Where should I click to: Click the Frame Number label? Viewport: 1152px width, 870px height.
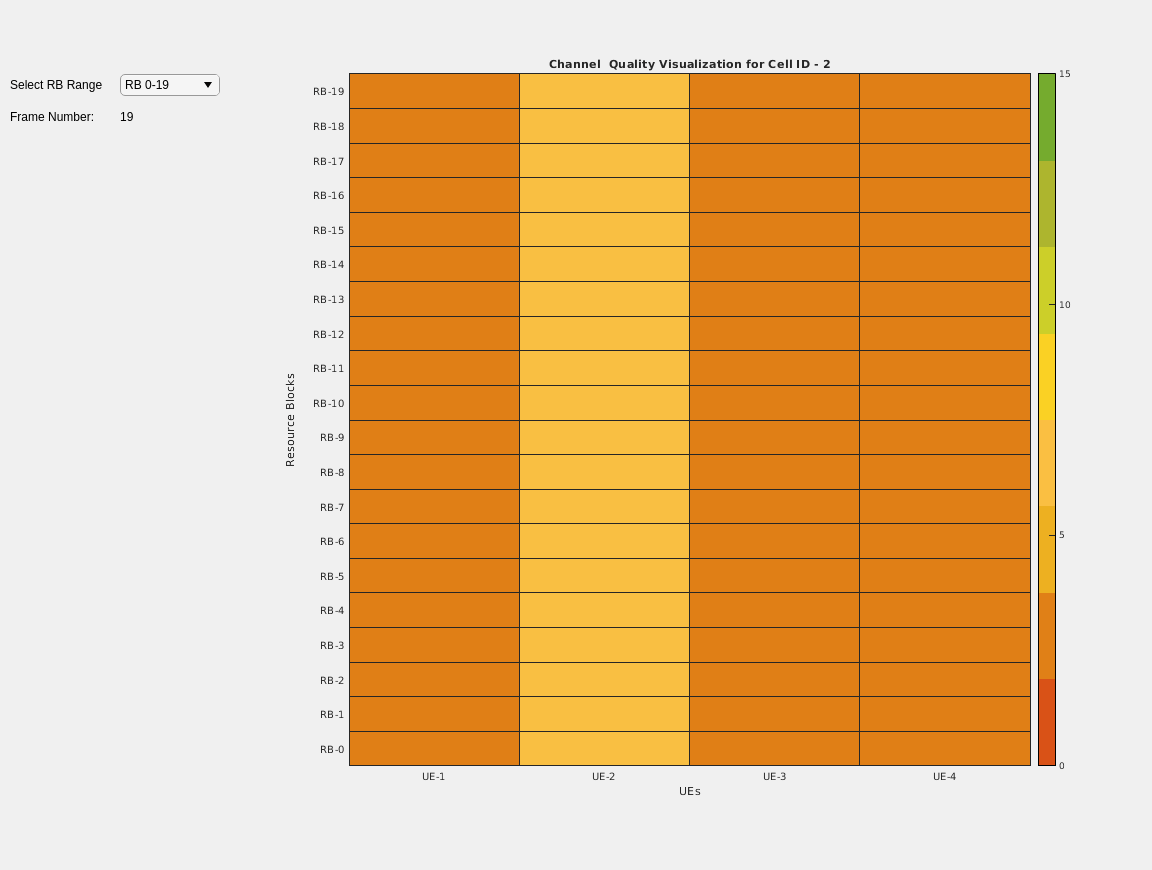[52, 117]
